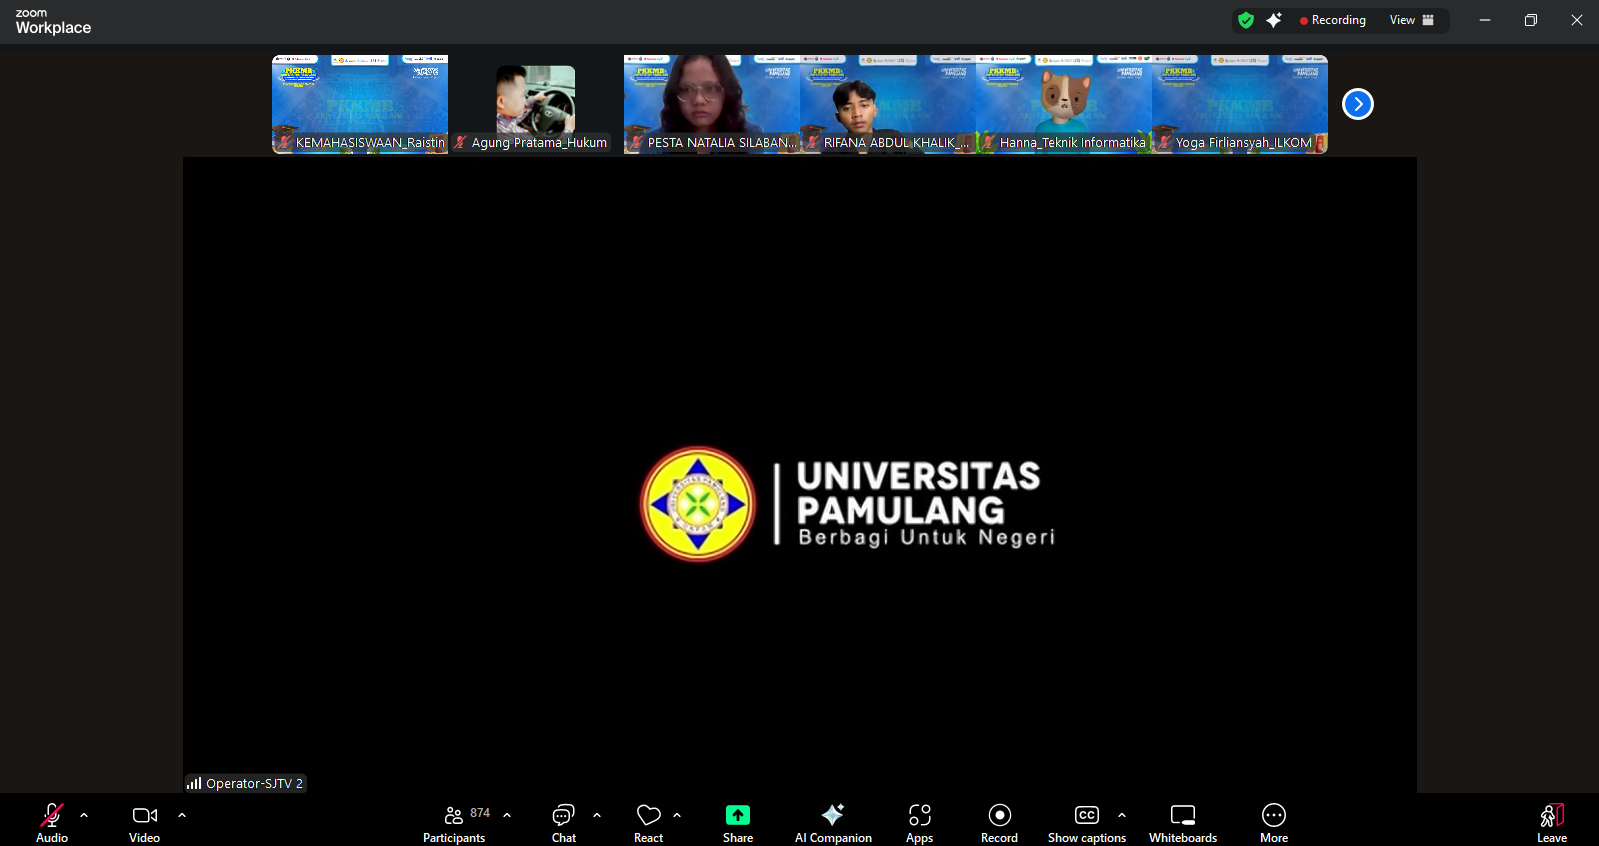Open the React emoji menu

(x=649, y=822)
